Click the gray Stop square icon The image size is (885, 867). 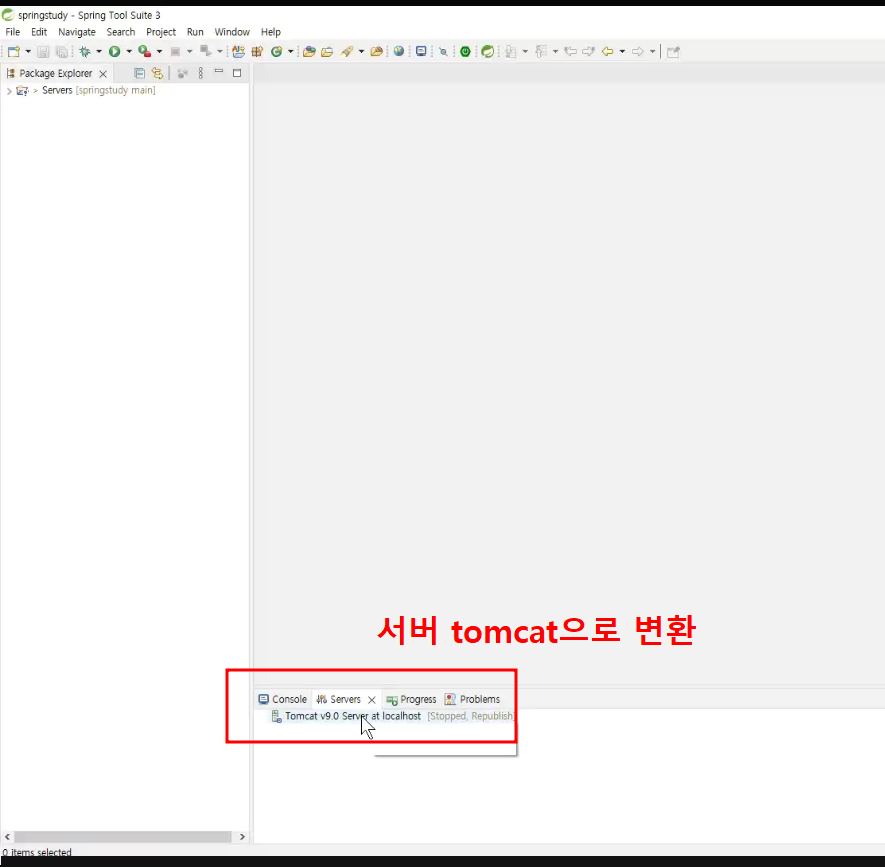coord(176,52)
